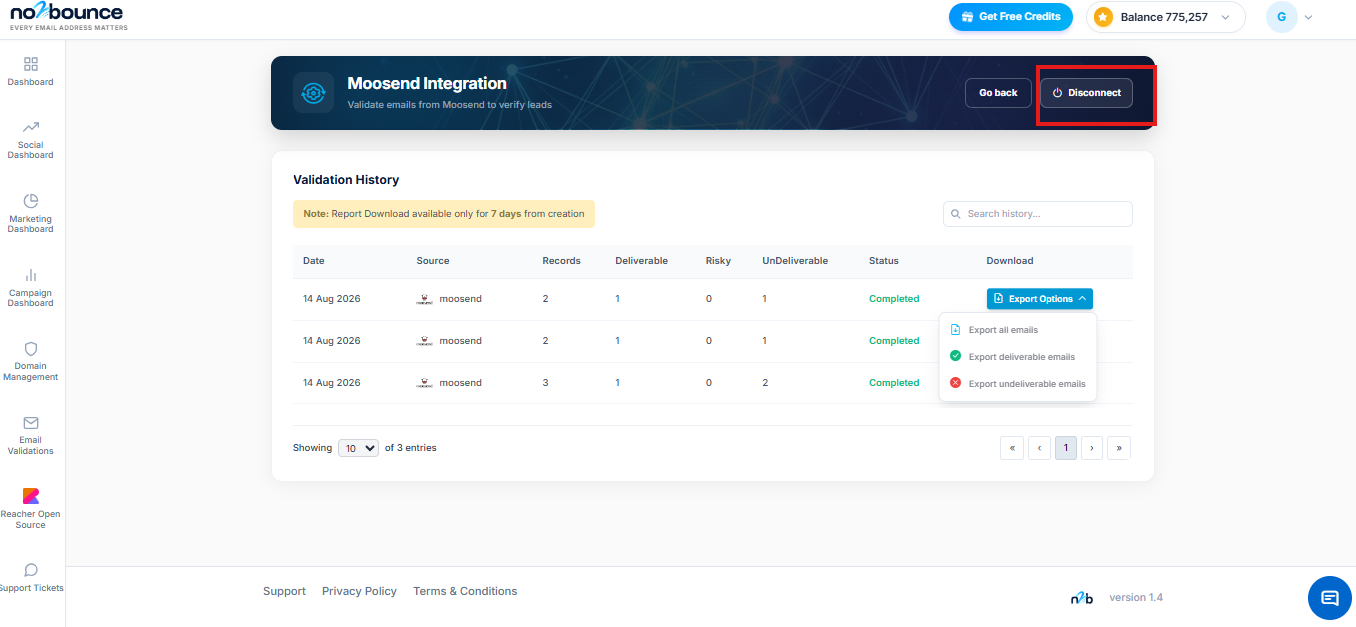Go to last page of history
This screenshot has width=1356, height=627.
1119,448
